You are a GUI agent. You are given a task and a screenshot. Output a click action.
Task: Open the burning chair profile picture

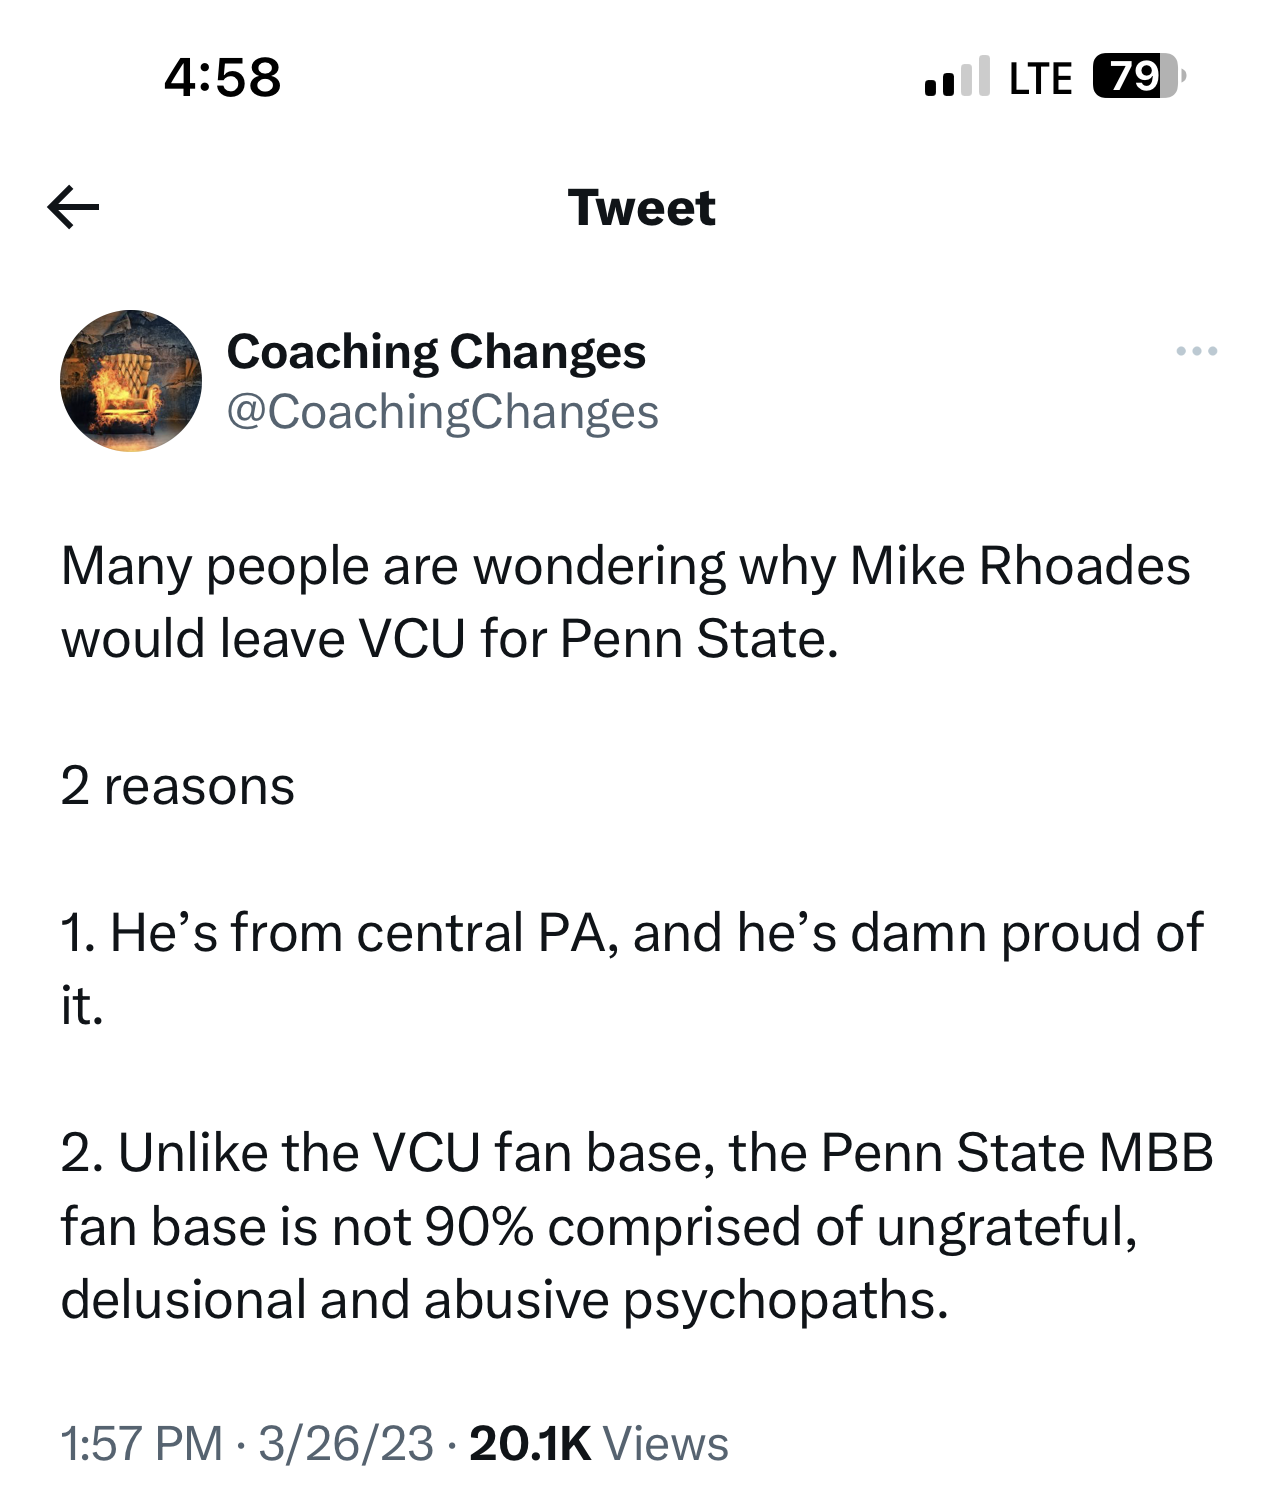point(131,381)
